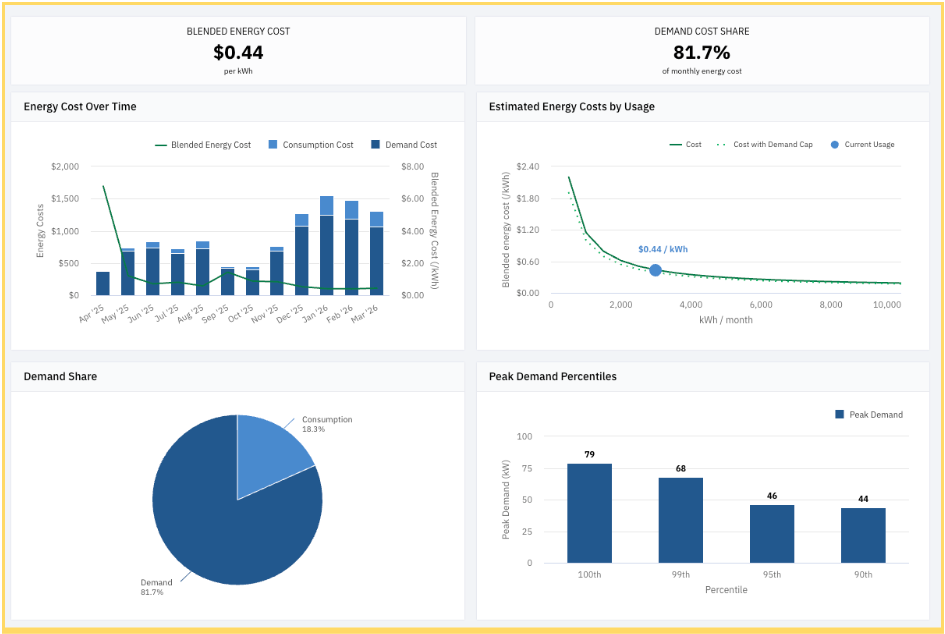Click the Jan '26 demand cost bar segment
This screenshot has height=634, width=945.
(x=327, y=256)
